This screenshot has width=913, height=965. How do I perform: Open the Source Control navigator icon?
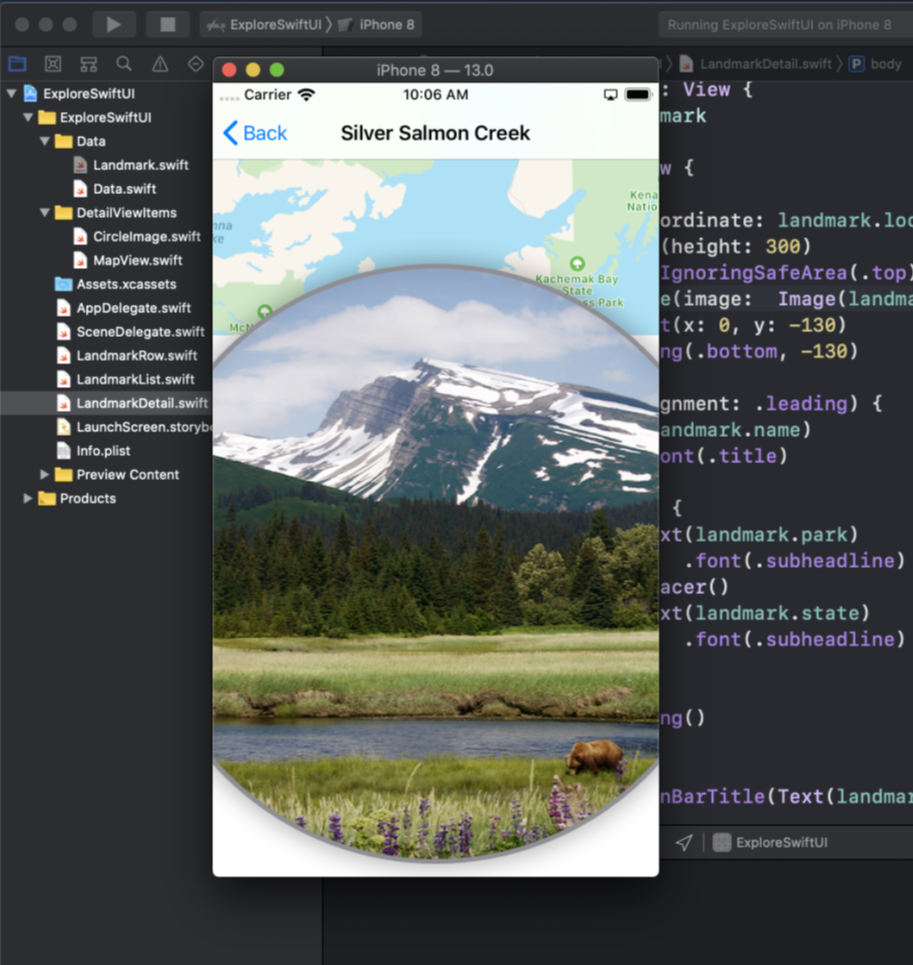click(x=53, y=63)
